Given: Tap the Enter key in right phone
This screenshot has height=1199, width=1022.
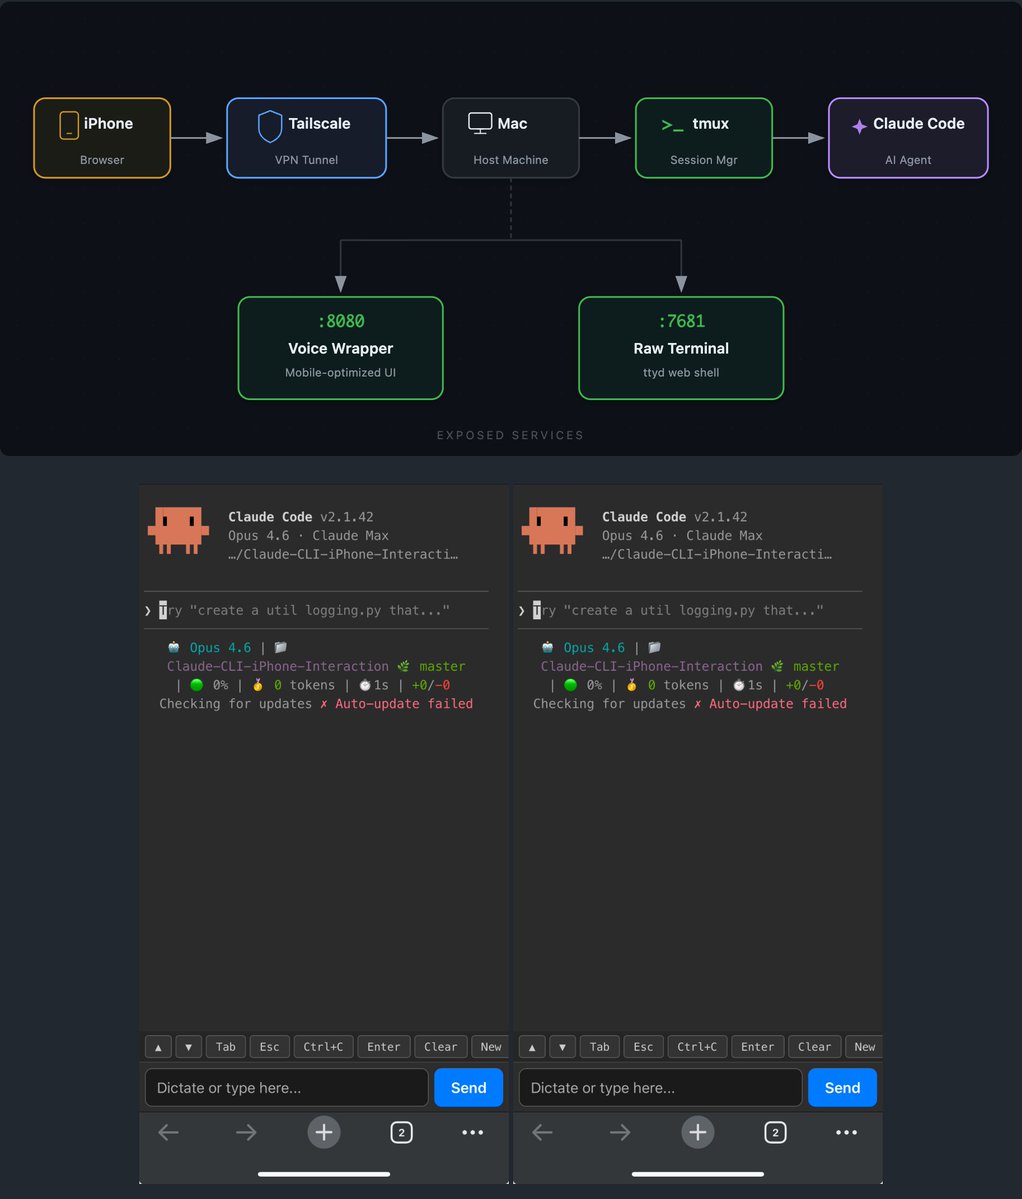Looking at the screenshot, I should (x=758, y=1047).
